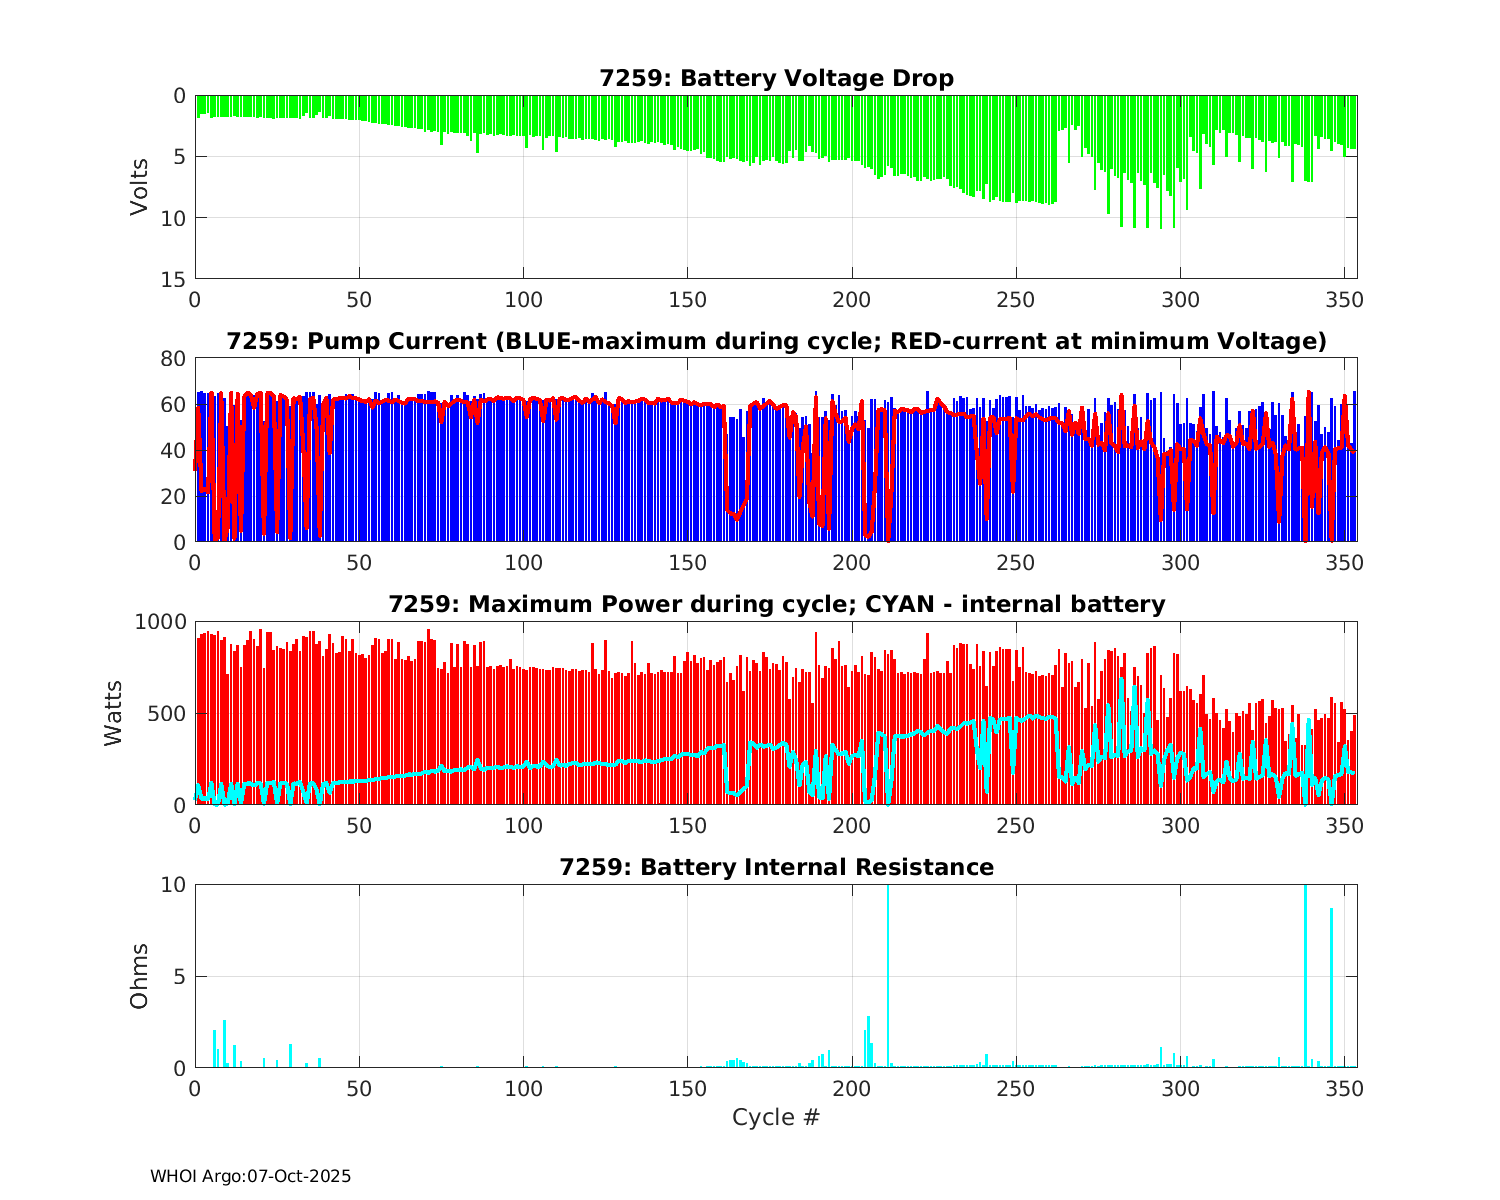Click the resistance spike near cycle 346
This screenshot has height=1200, width=1500.
coord(1331,985)
